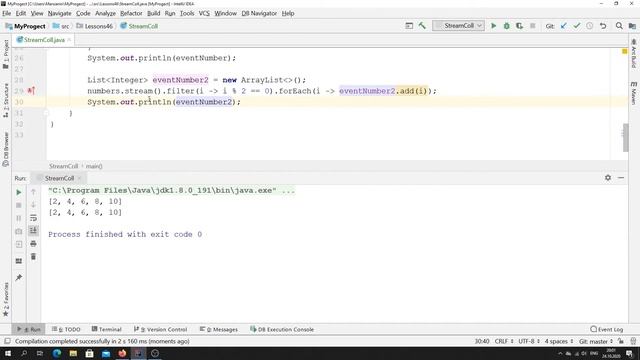
Task: Open Firefox from the taskbar
Action: [122, 353]
